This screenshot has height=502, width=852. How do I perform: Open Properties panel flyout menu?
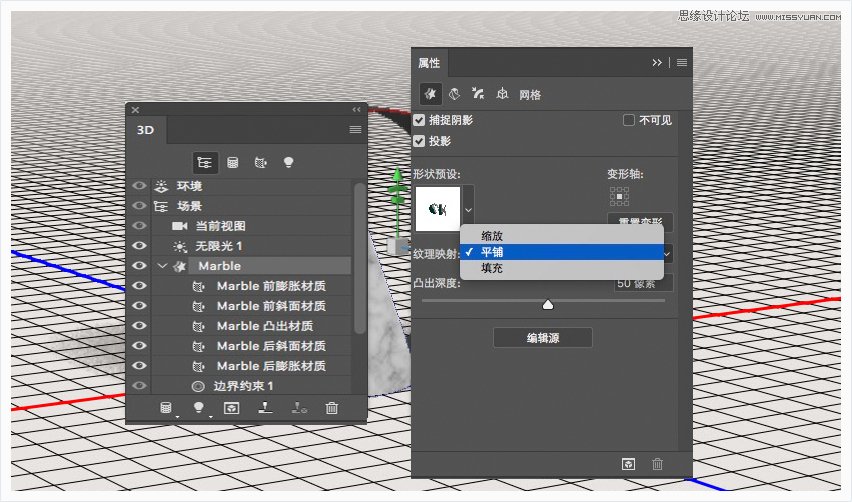click(682, 63)
